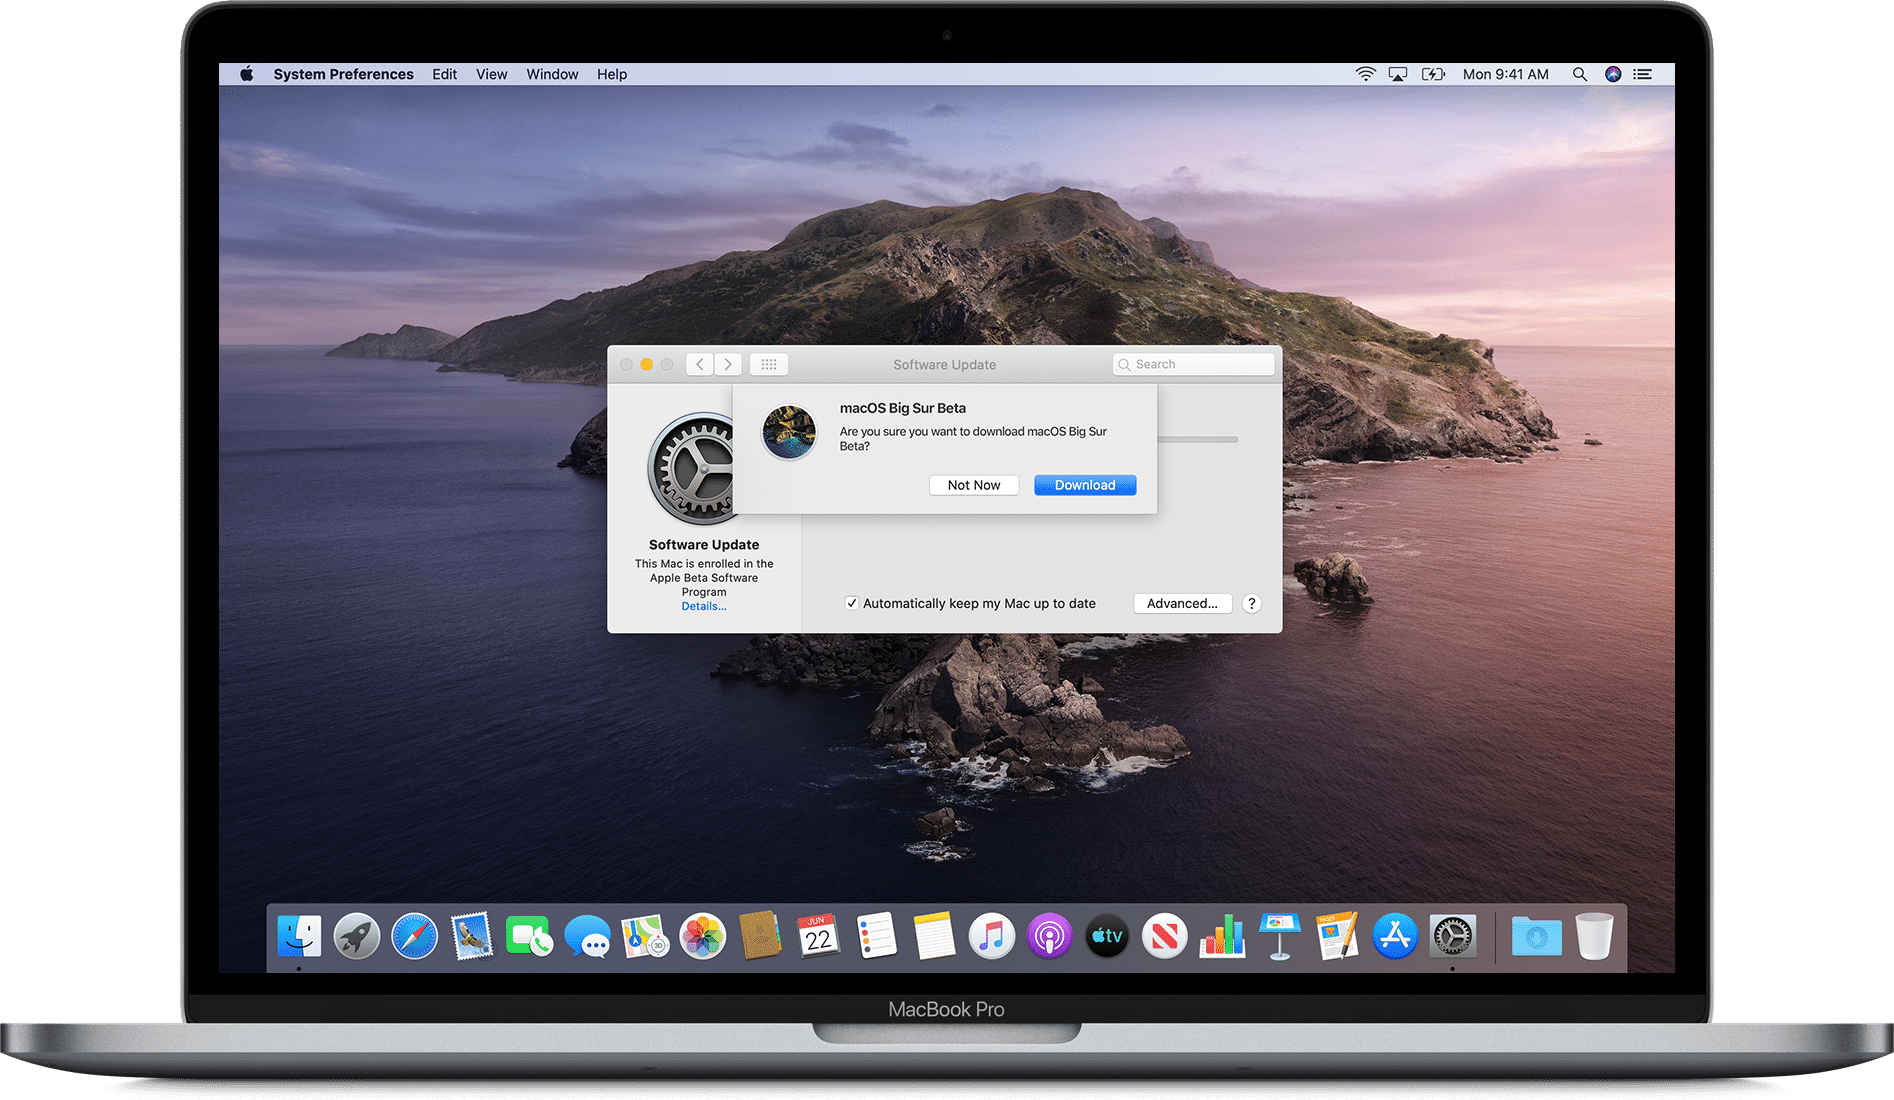
Task: Launch Apple TV from the Dock
Action: tap(1107, 937)
